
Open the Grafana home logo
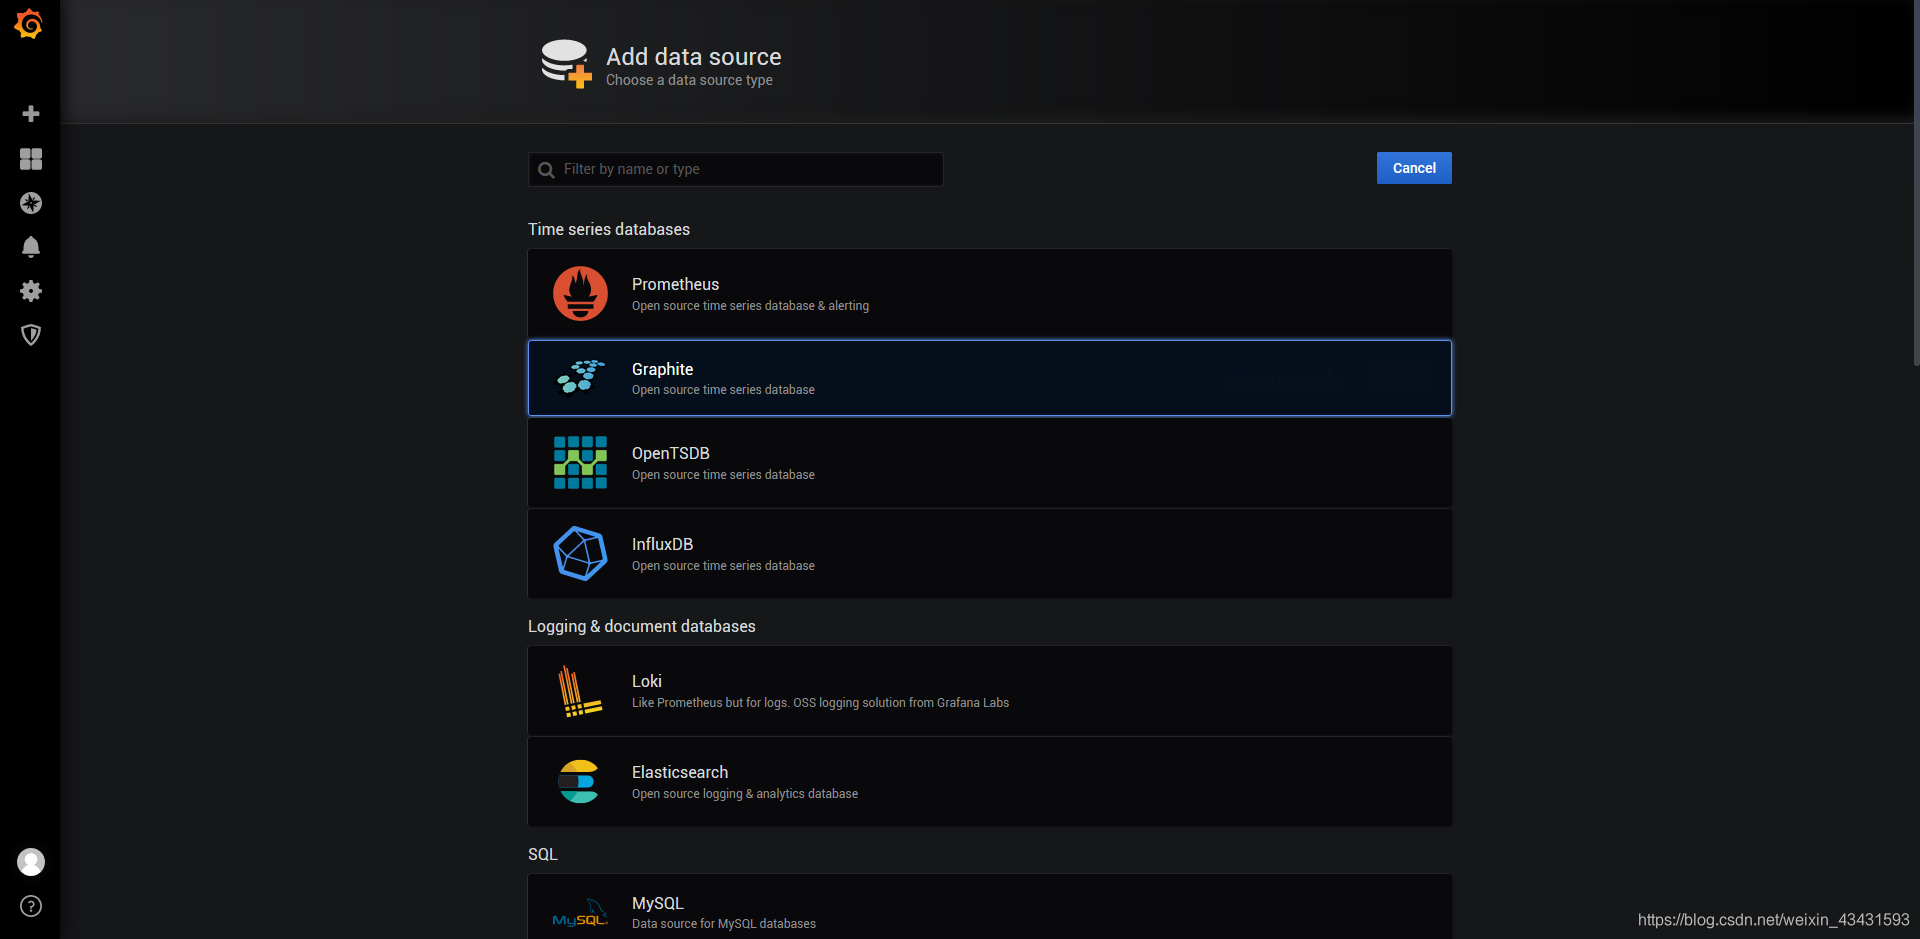(29, 24)
